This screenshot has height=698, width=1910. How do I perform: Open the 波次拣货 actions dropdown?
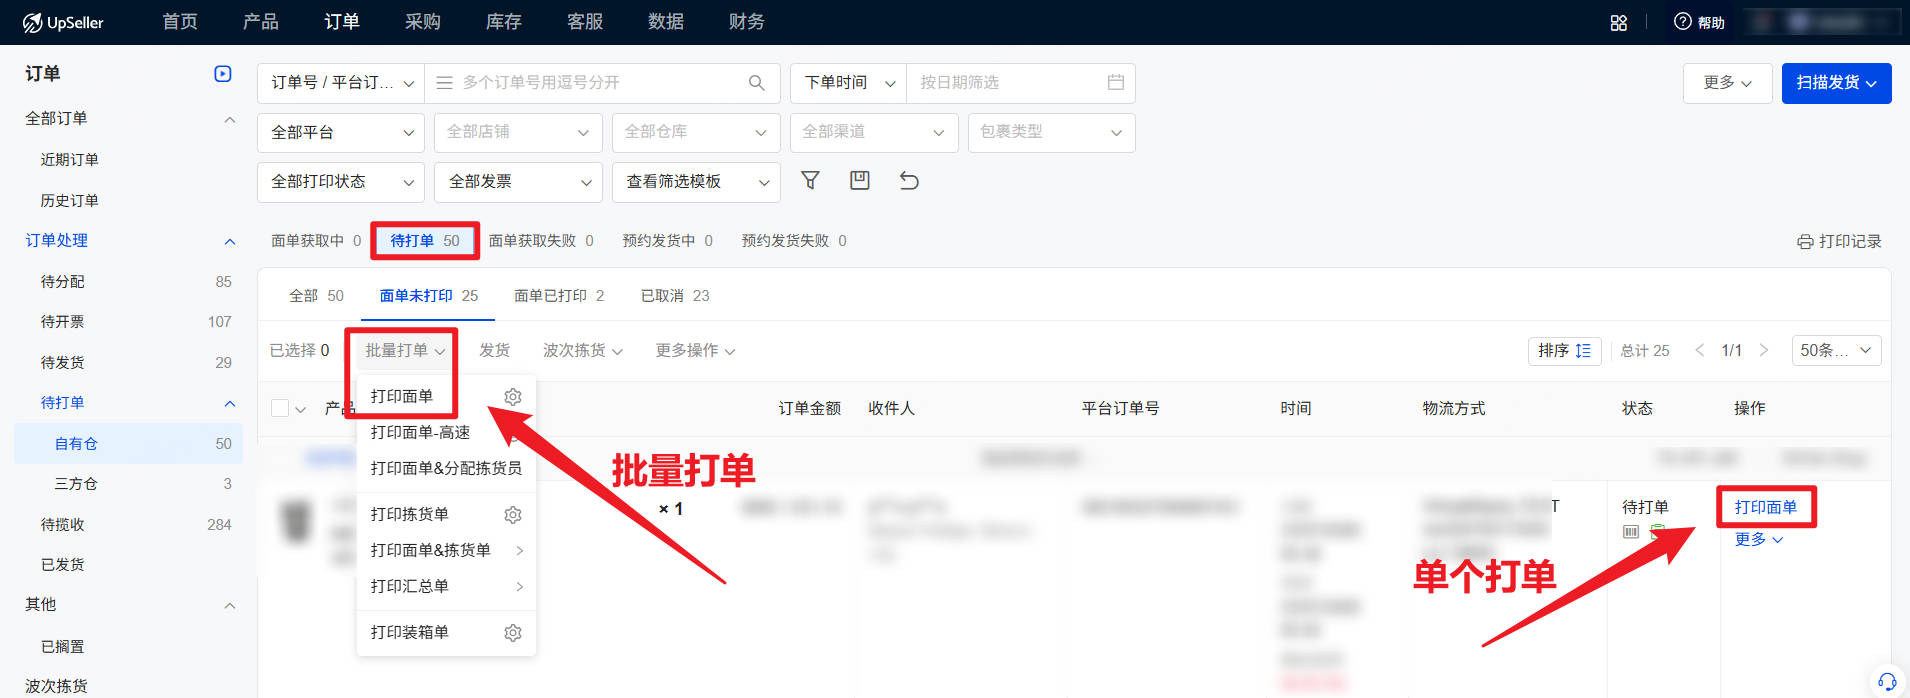tap(583, 351)
